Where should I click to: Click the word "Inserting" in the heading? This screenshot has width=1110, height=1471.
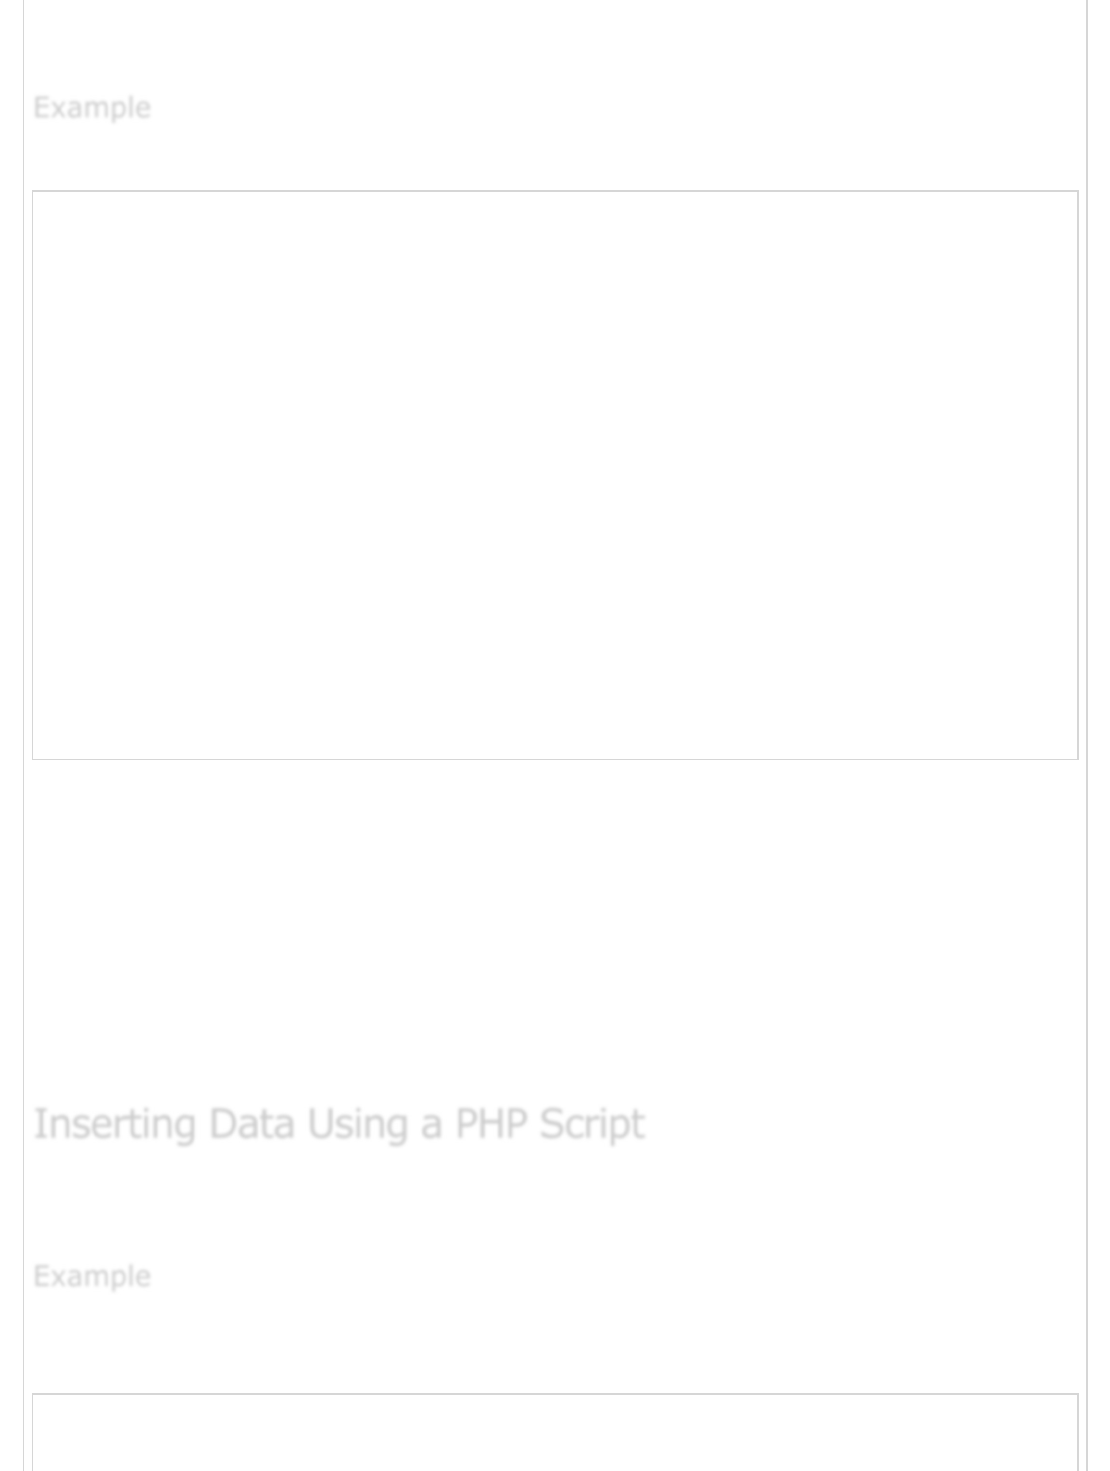point(114,1124)
